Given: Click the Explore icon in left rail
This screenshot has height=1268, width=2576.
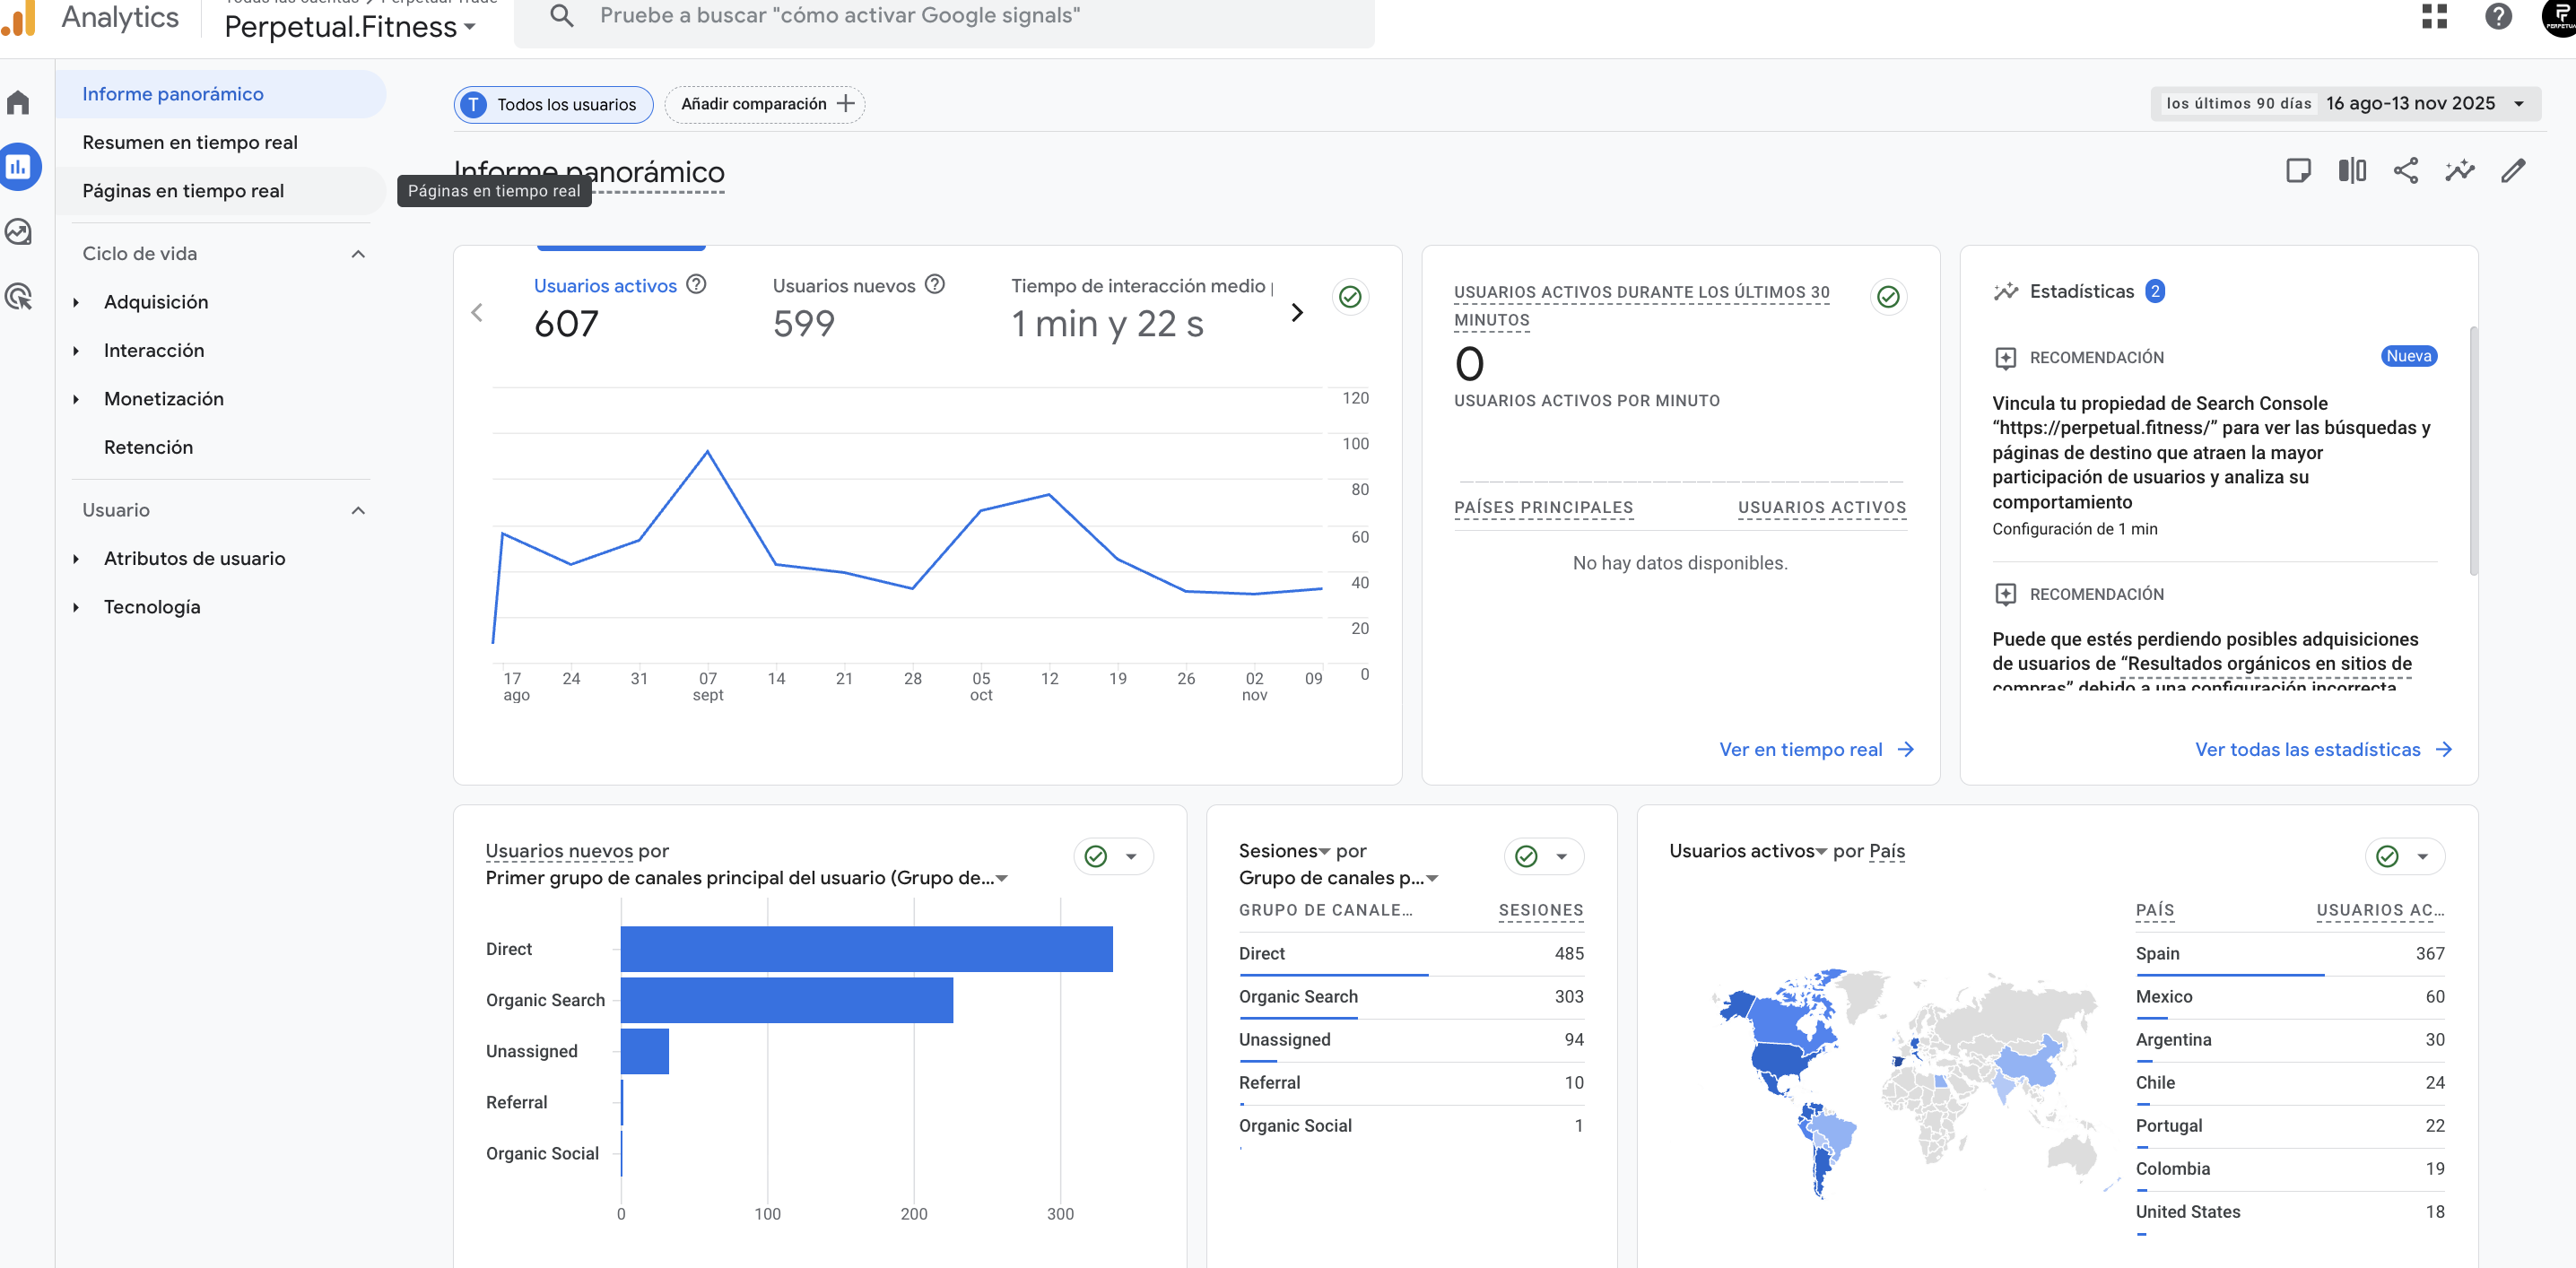Looking at the screenshot, I should coord(18,232).
